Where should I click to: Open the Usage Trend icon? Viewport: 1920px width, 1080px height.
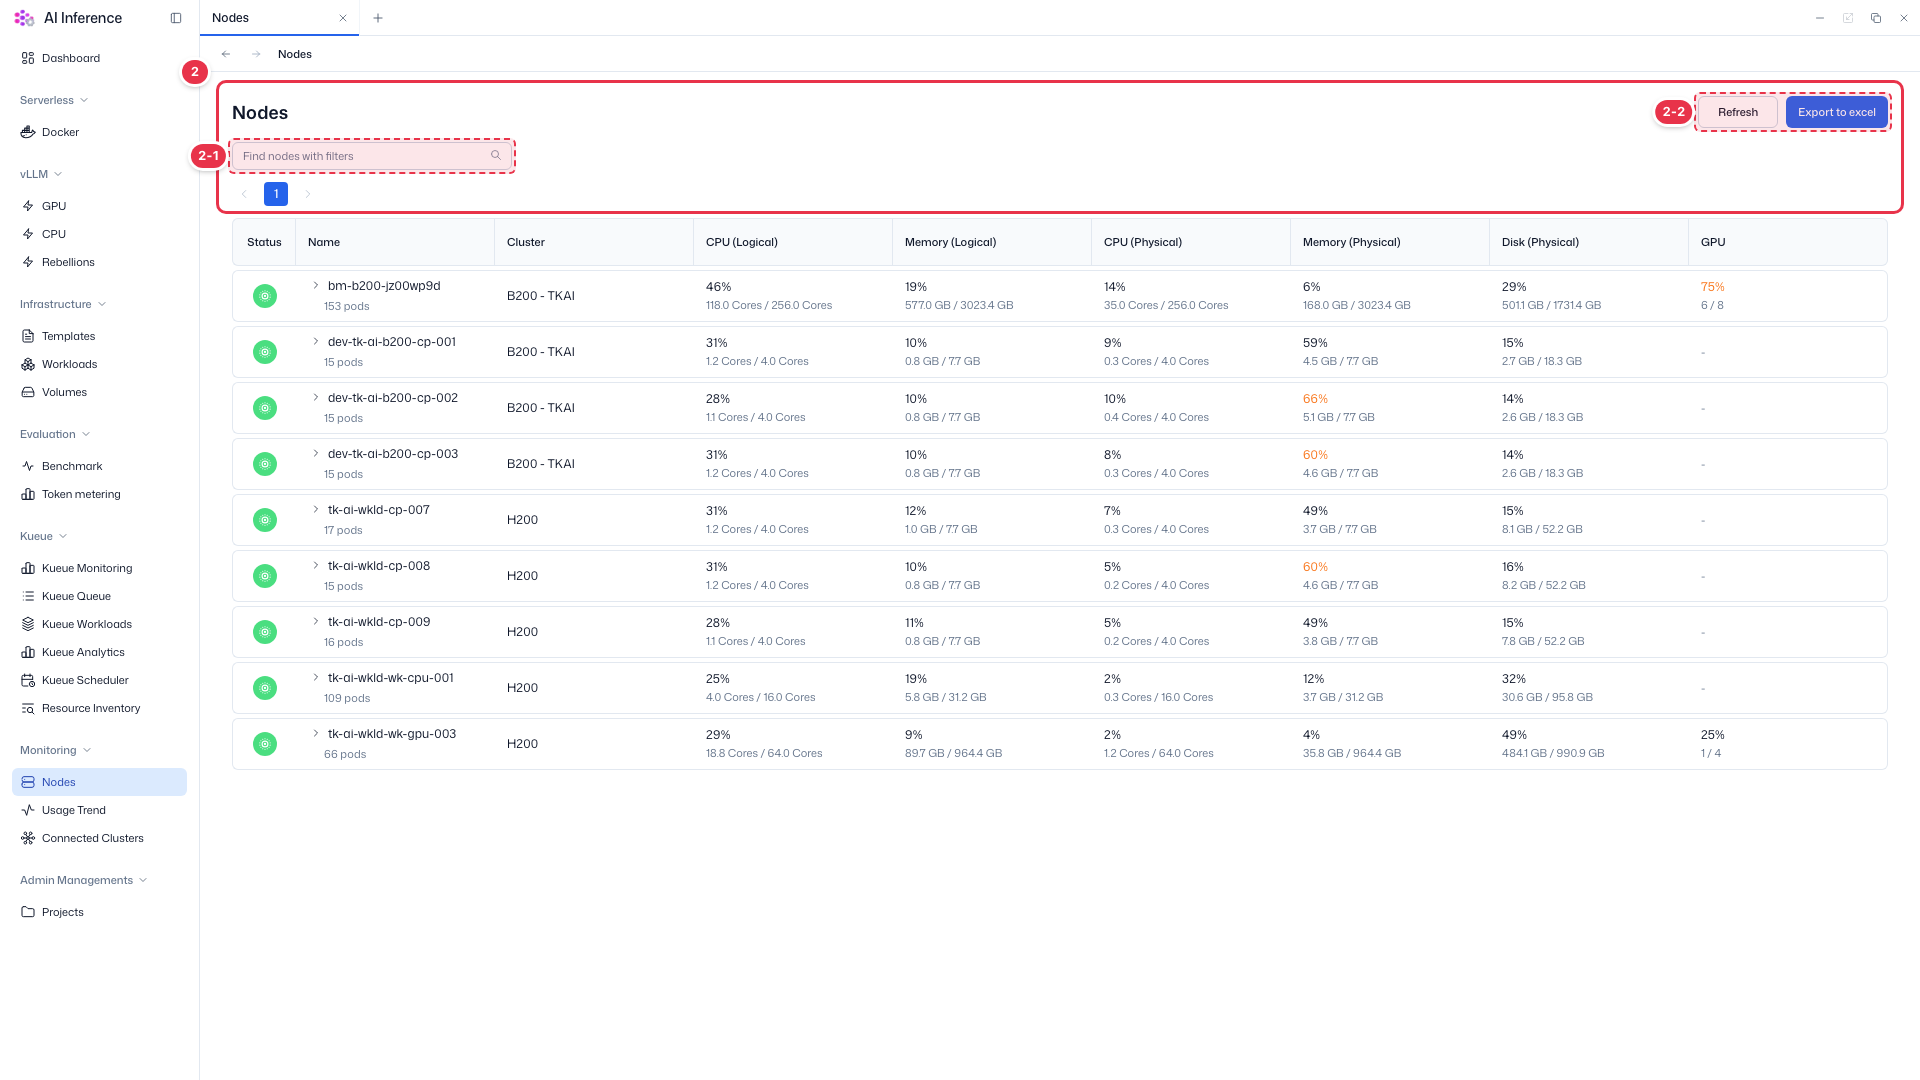click(28, 810)
